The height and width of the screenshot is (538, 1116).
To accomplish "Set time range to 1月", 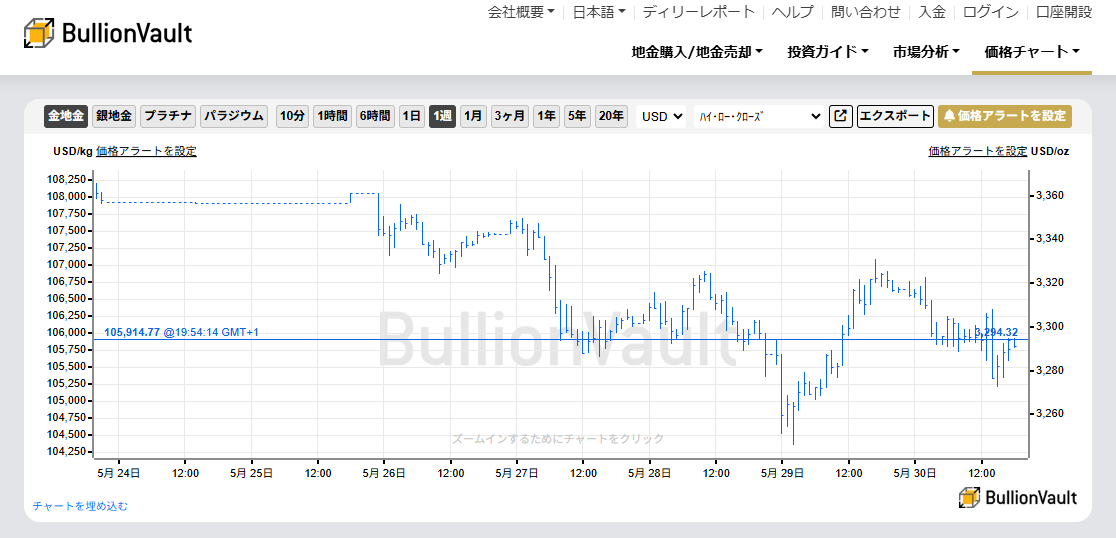I will click(473, 116).
